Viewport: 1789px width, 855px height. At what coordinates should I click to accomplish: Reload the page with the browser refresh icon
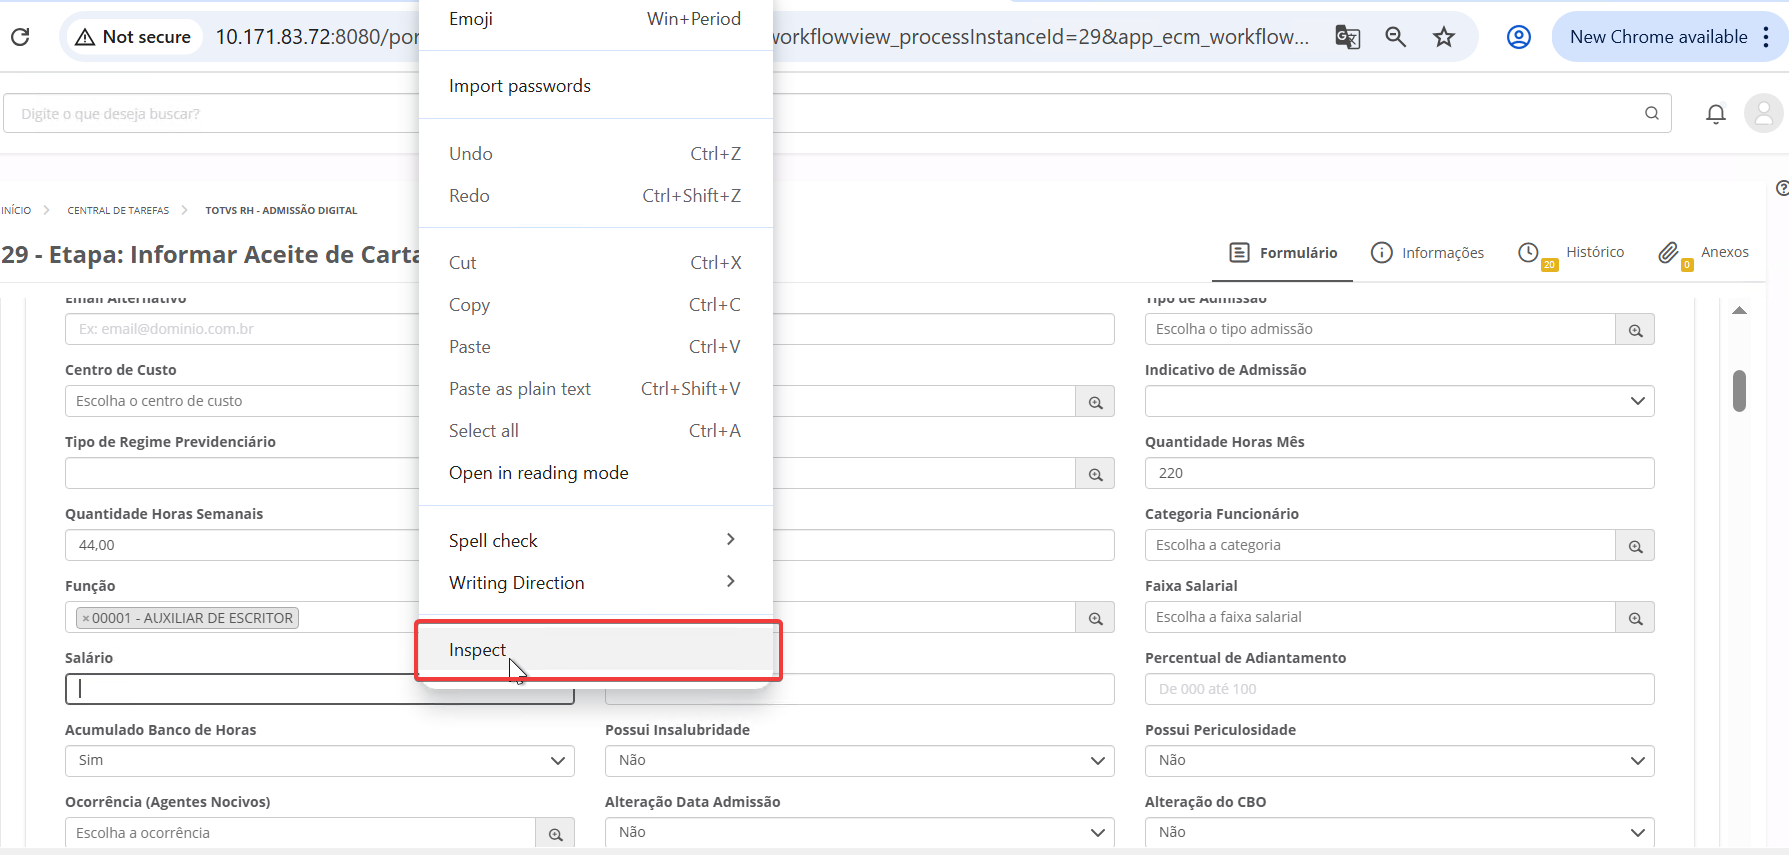[20, 37]
